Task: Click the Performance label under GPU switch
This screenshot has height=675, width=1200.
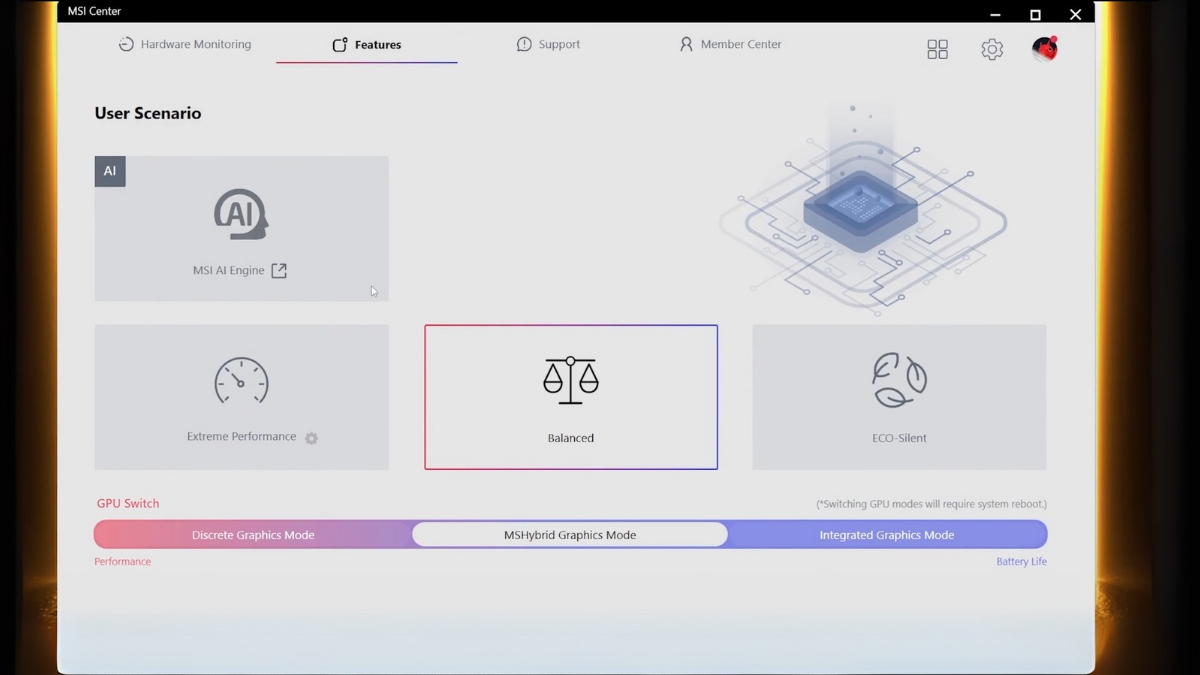Action: pos(123,562)
